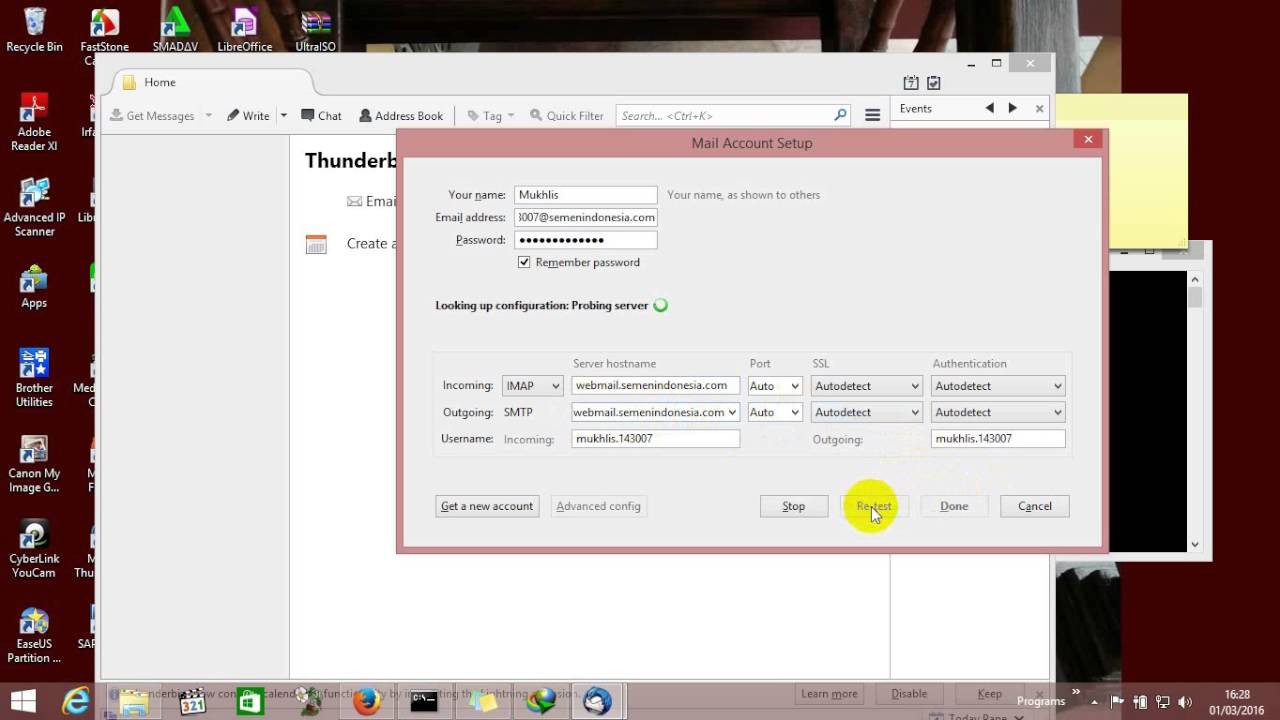Screen dimensions: 1280x720
Task: Open the incoming SSL dropdown
Action: click(x=866, y=385)
